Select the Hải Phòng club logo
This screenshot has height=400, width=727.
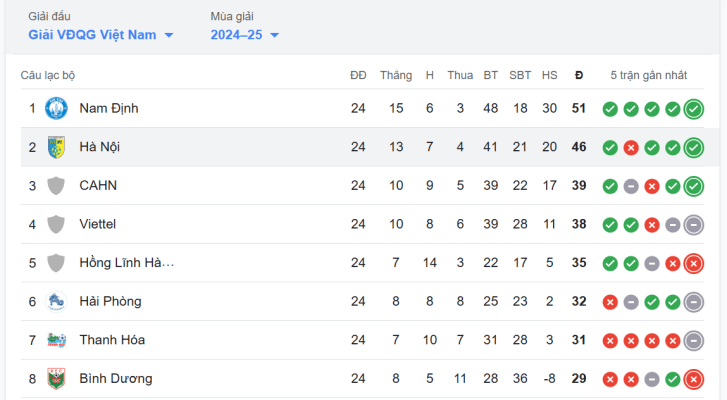(56, 302)
